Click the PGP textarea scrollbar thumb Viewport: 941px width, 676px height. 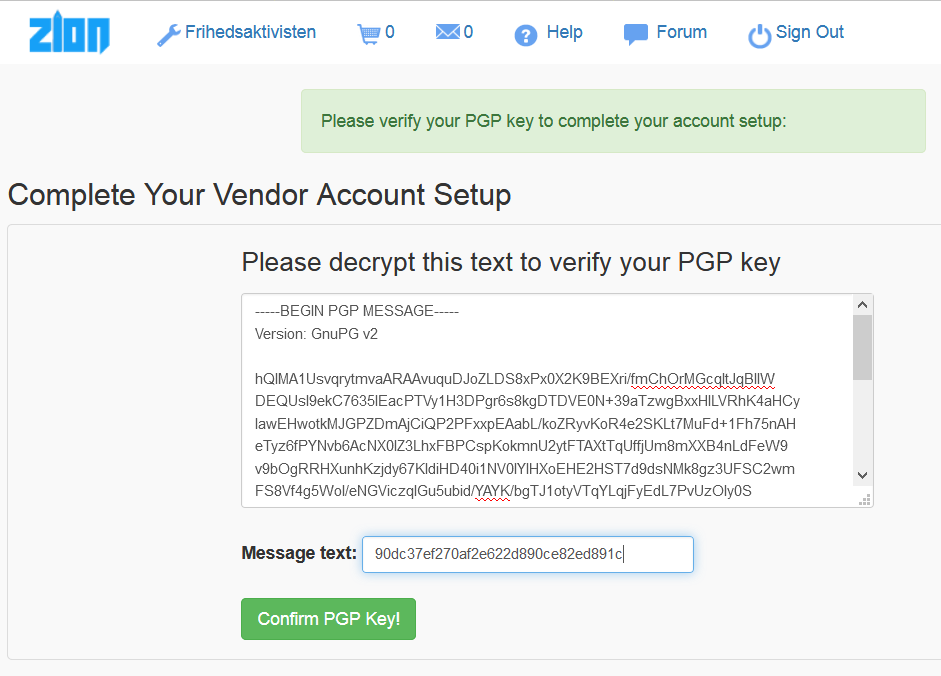point(863,346)
